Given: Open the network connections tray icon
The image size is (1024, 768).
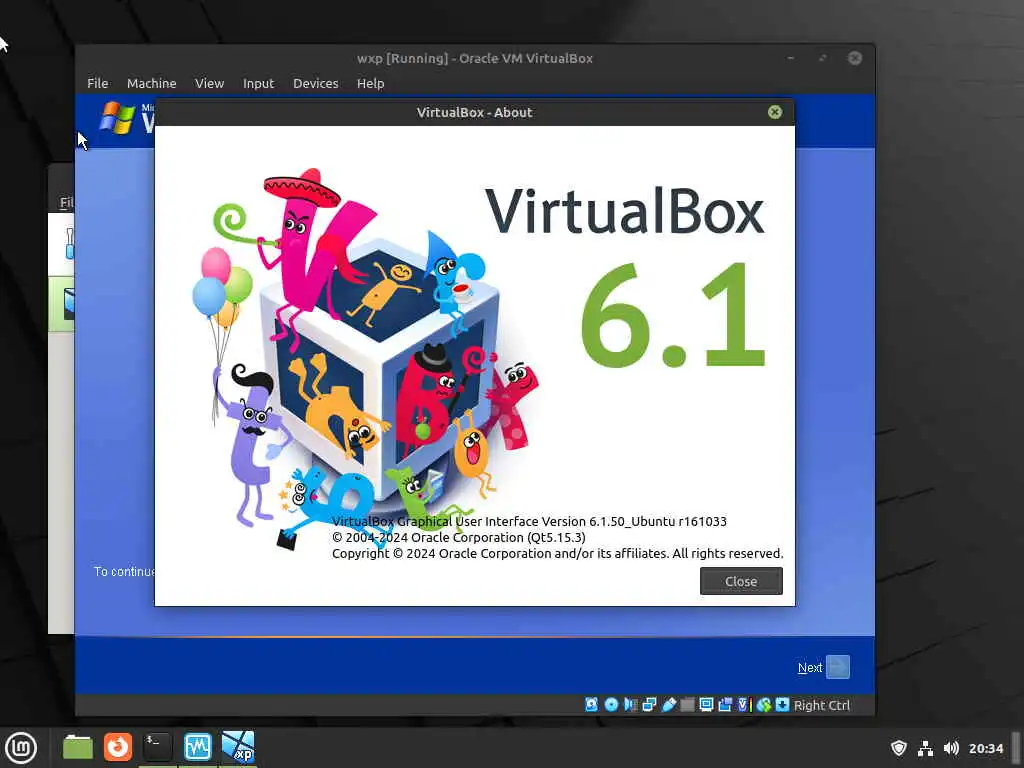Looking at the screenshot, I should [925, 748].
